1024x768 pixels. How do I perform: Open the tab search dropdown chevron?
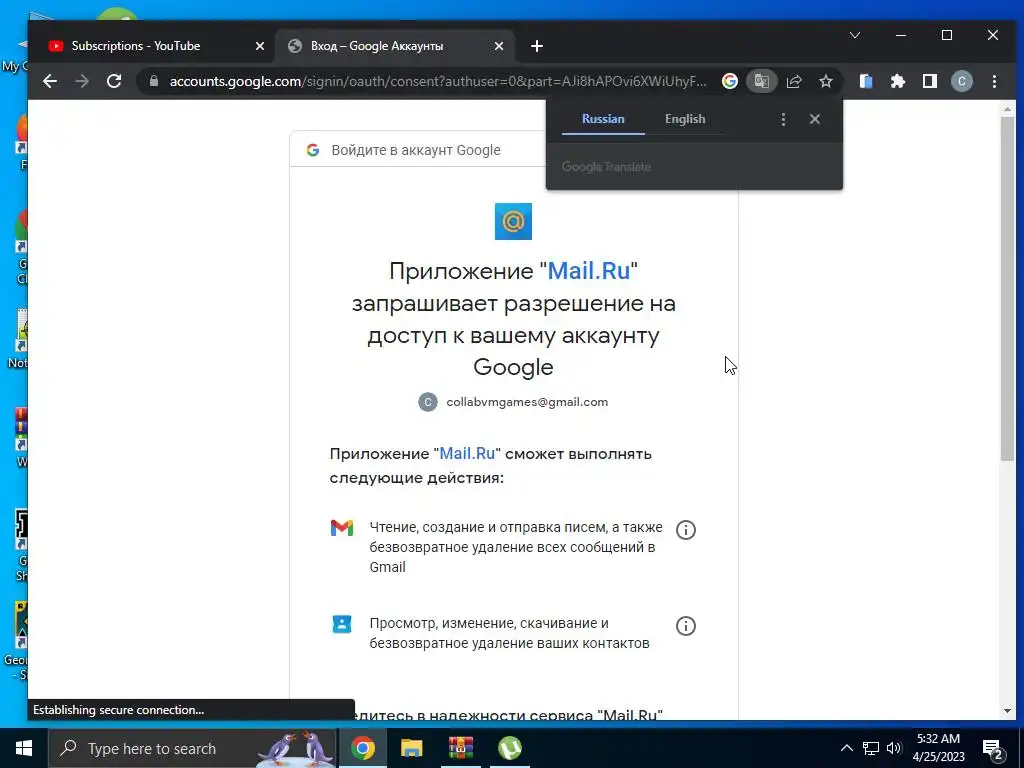click(855, 35)
